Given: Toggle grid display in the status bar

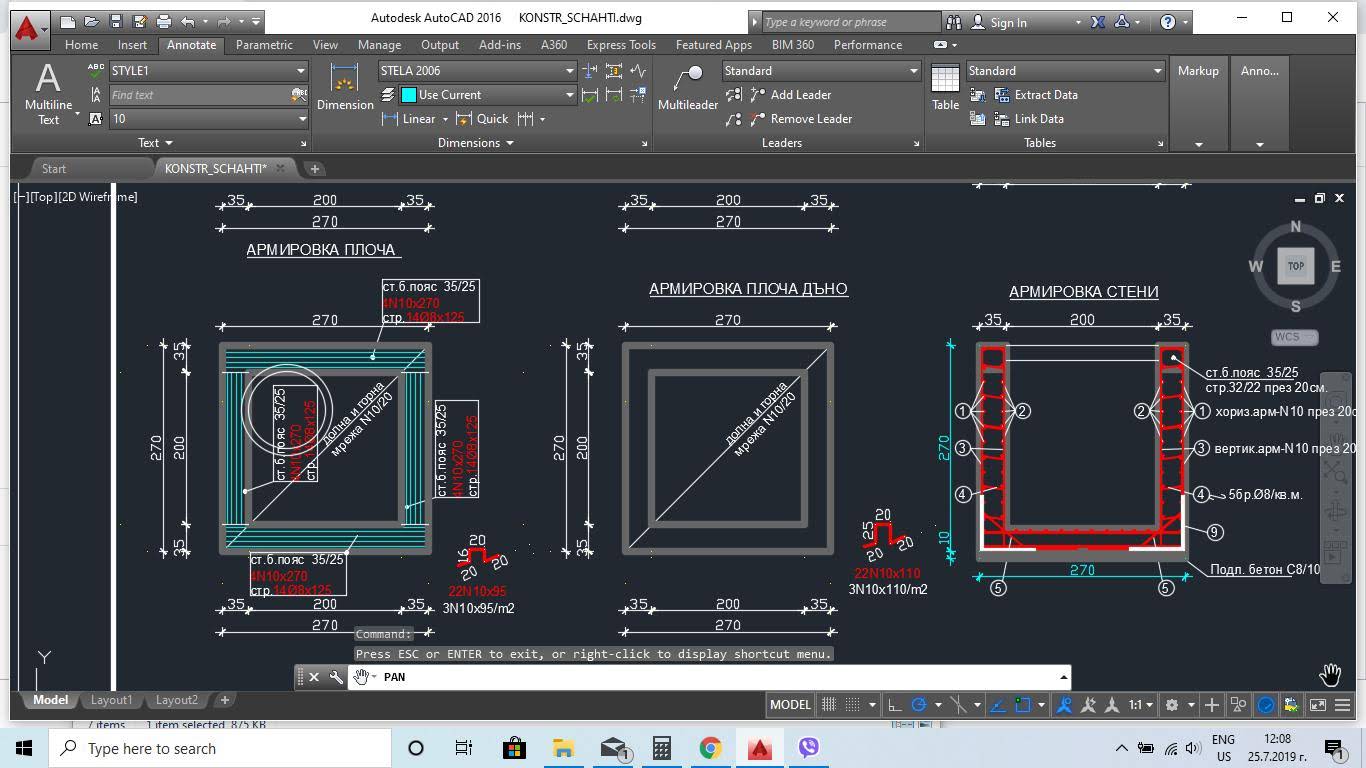Looking at the screenshot, I should (828, 704).
